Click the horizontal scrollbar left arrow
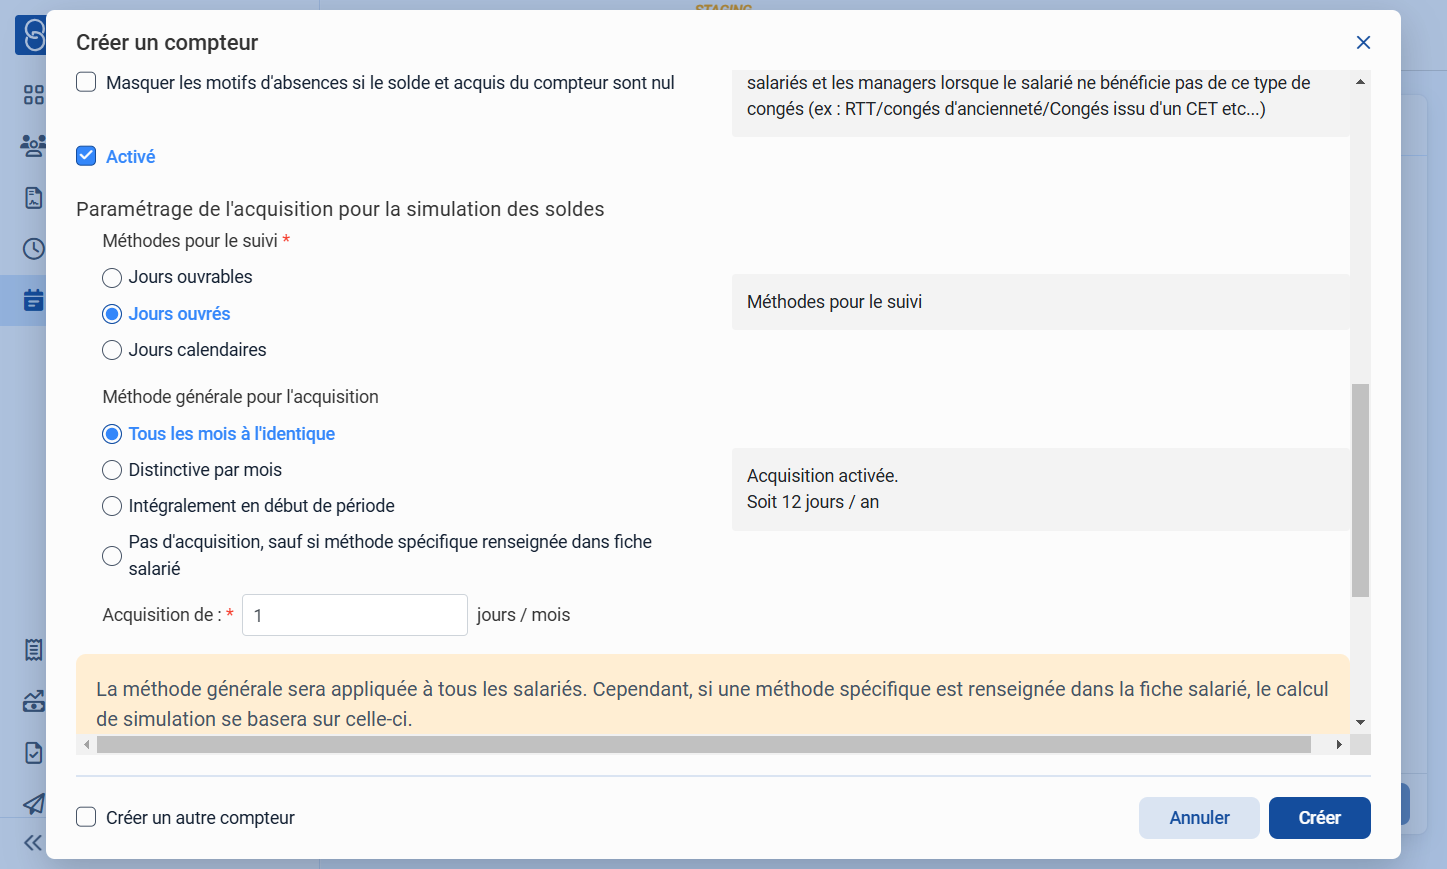Viewport: 1447px width, 869px height. tap(86, 745)
